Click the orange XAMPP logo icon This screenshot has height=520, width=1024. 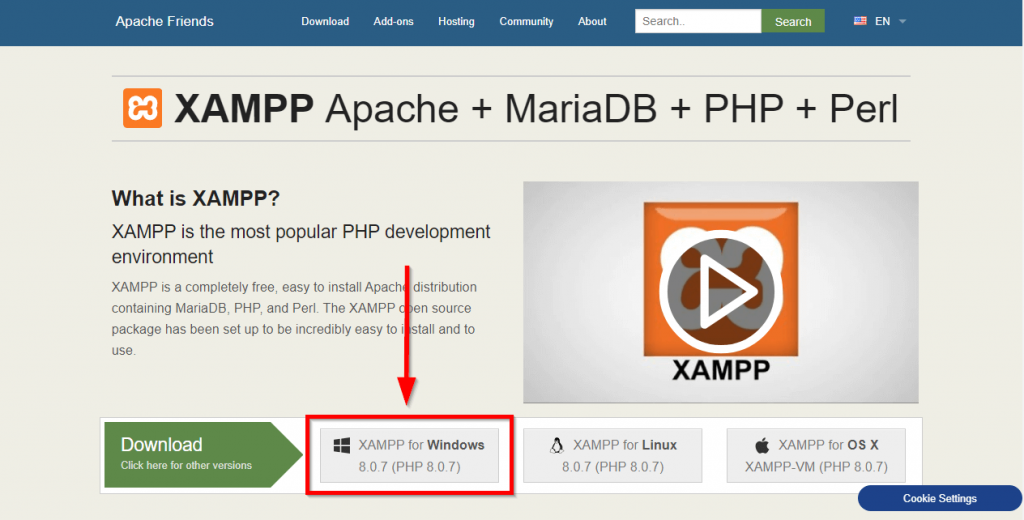pyautogui.click(x=142, y=108)
